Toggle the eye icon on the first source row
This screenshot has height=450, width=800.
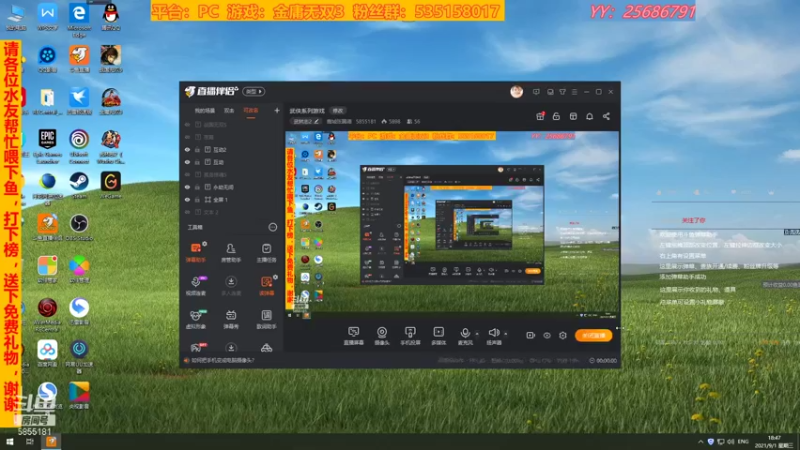[x=187, y=124]
